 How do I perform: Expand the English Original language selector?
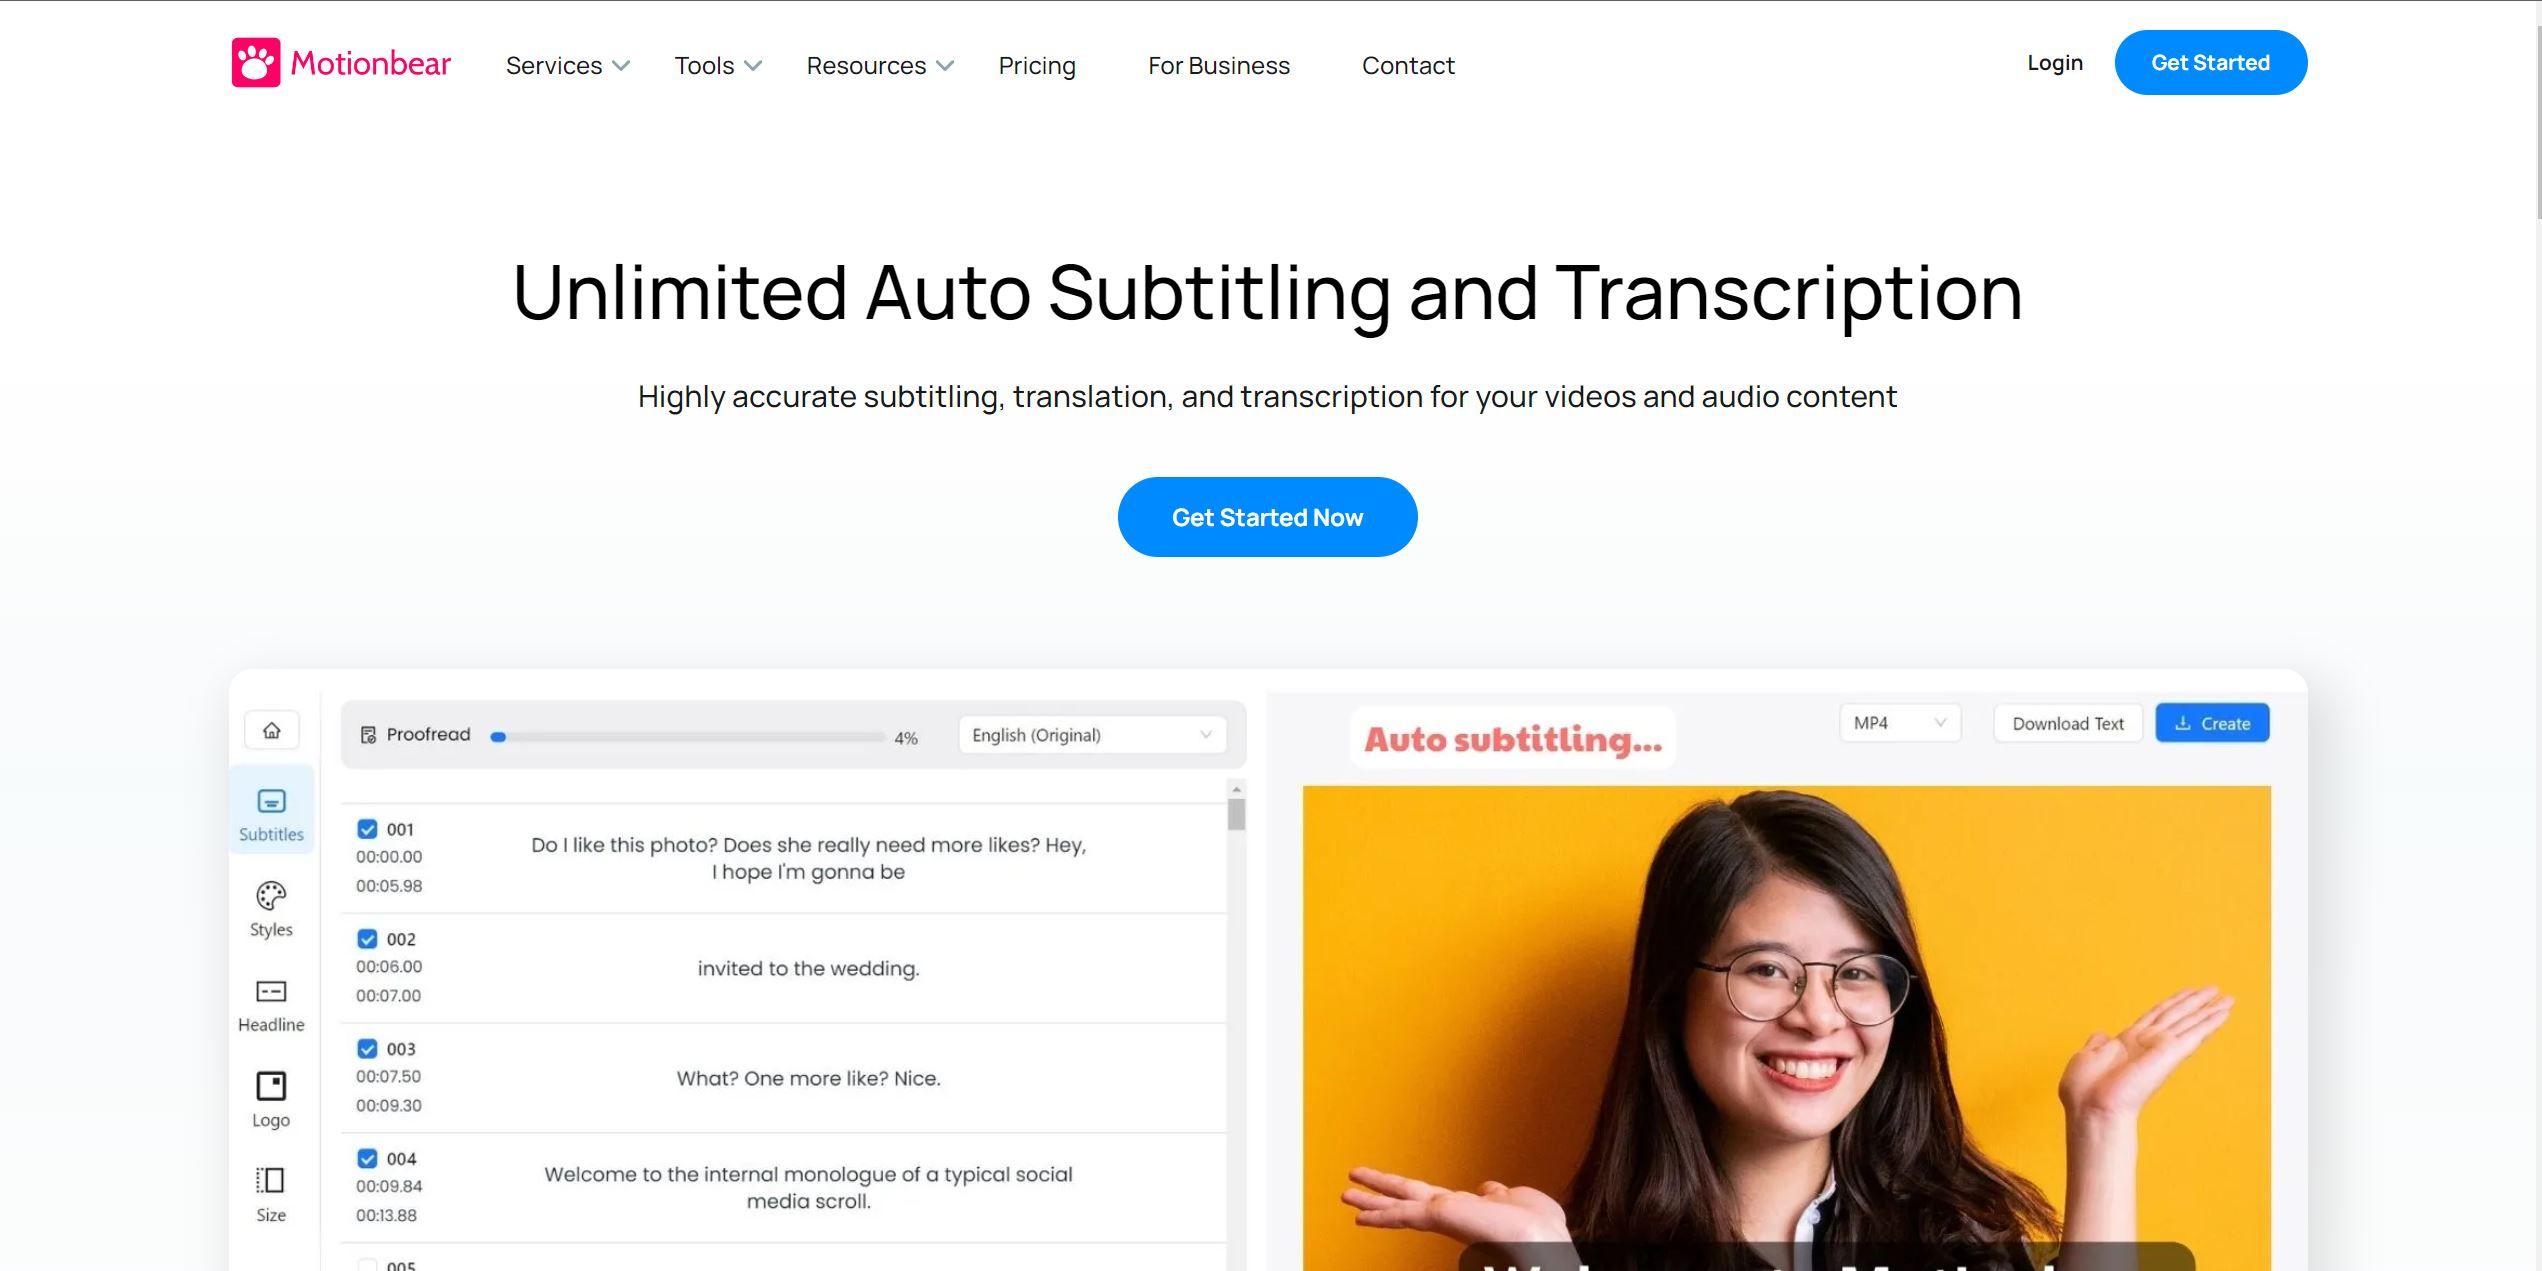1091,734
